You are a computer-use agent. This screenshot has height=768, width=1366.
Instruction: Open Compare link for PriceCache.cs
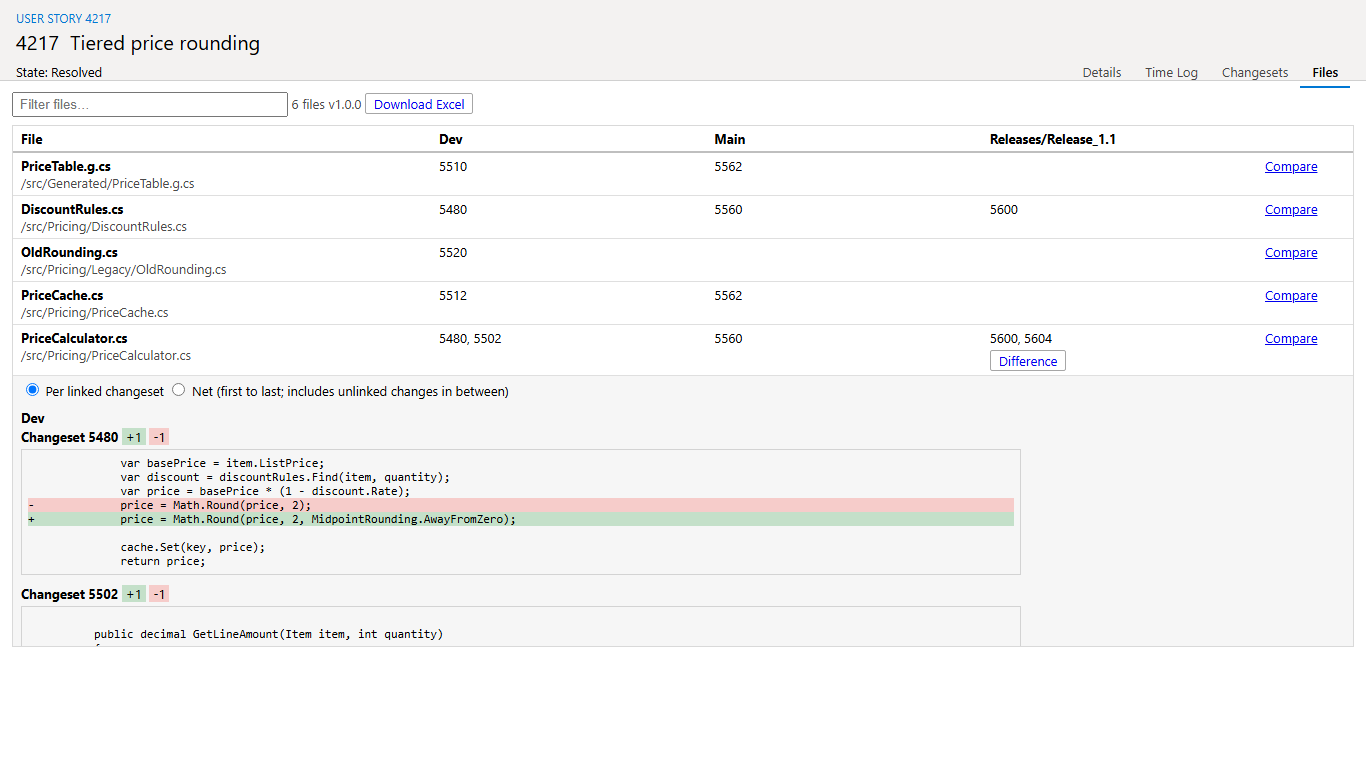(x=1291, y=296)
